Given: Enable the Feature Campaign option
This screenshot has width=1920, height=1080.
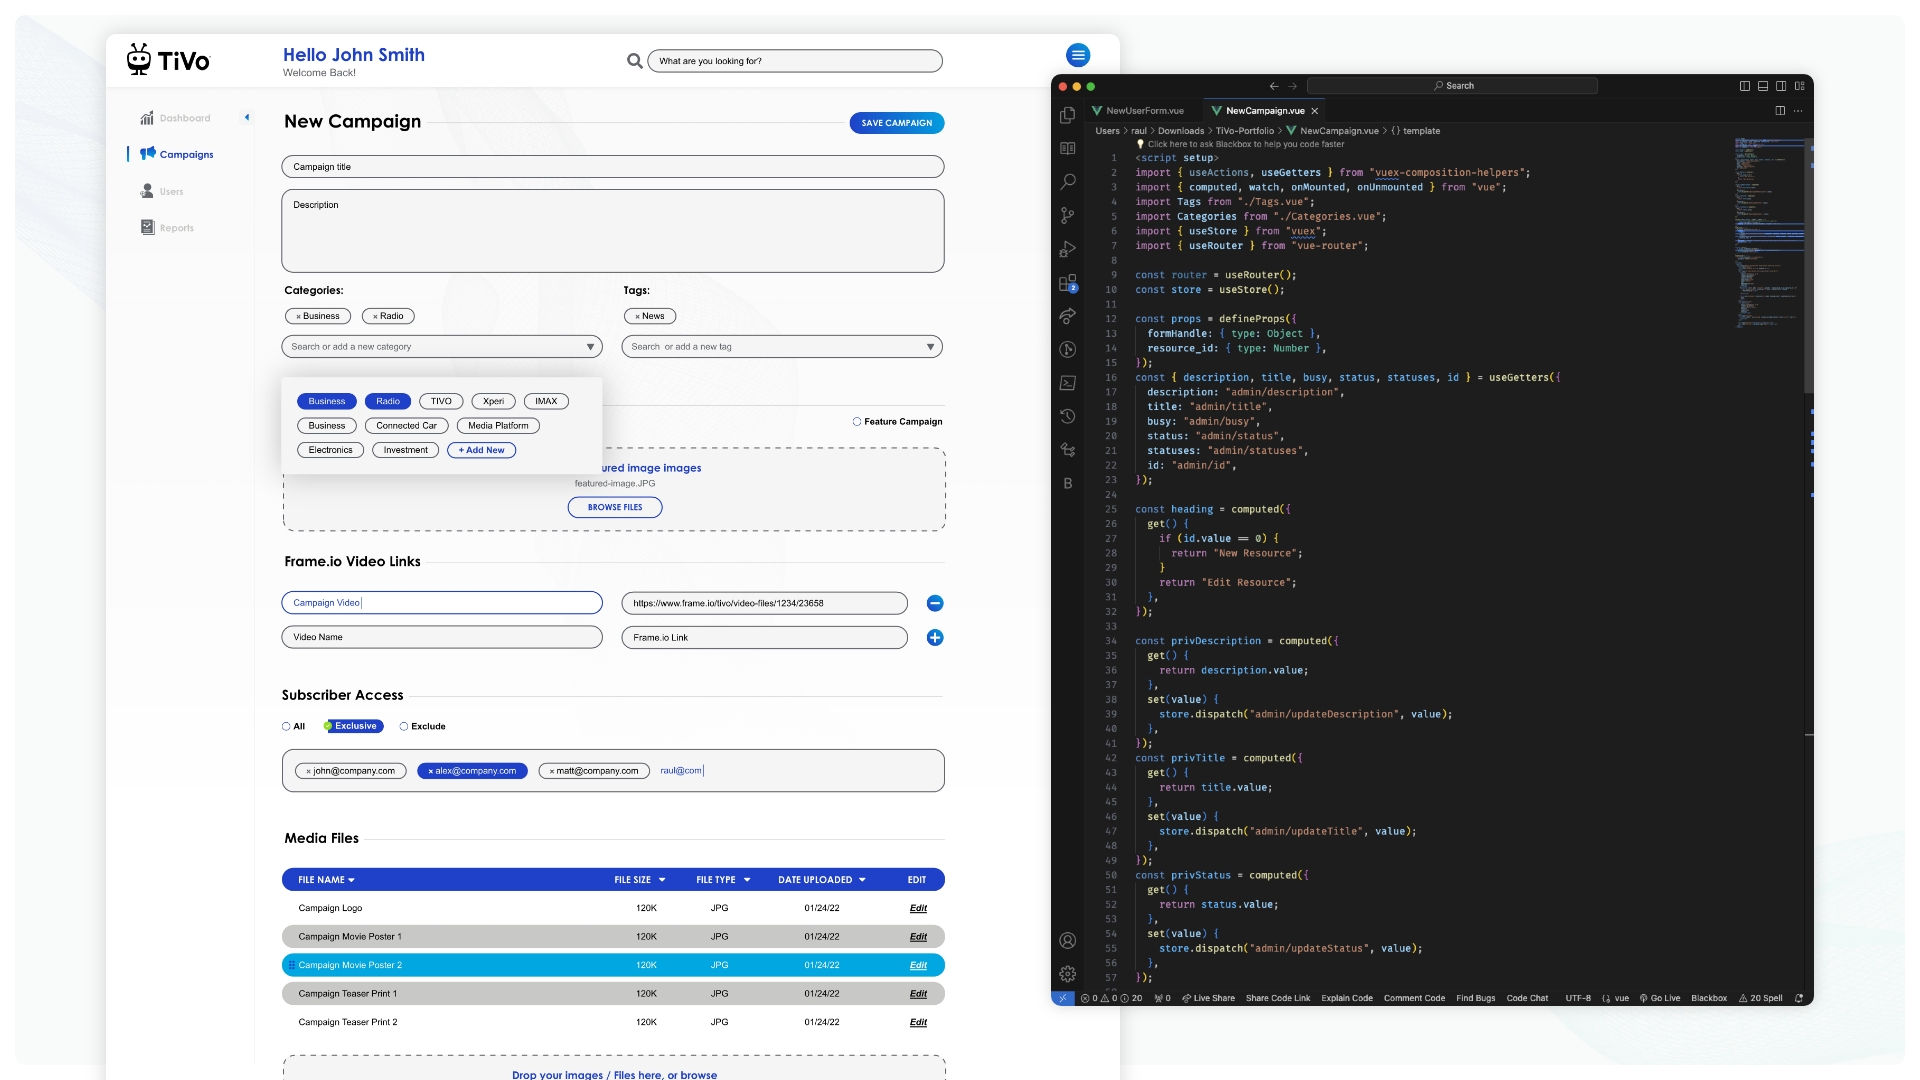Looking at the screenshot, I should coord(857,422).
